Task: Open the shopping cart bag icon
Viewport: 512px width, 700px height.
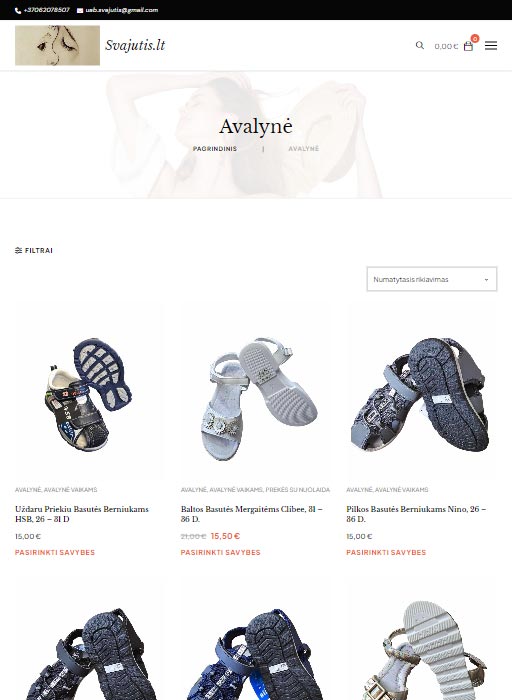Action: pos(468,46)
